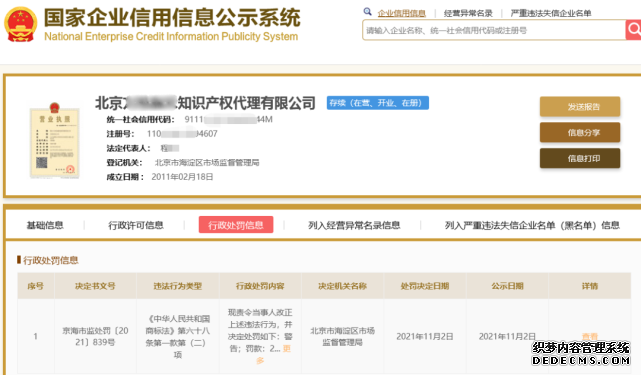Image resolution: width=641 pixels, height=375 pixels.
Task: Click the 信息分享 button
Action: [580, 132]
